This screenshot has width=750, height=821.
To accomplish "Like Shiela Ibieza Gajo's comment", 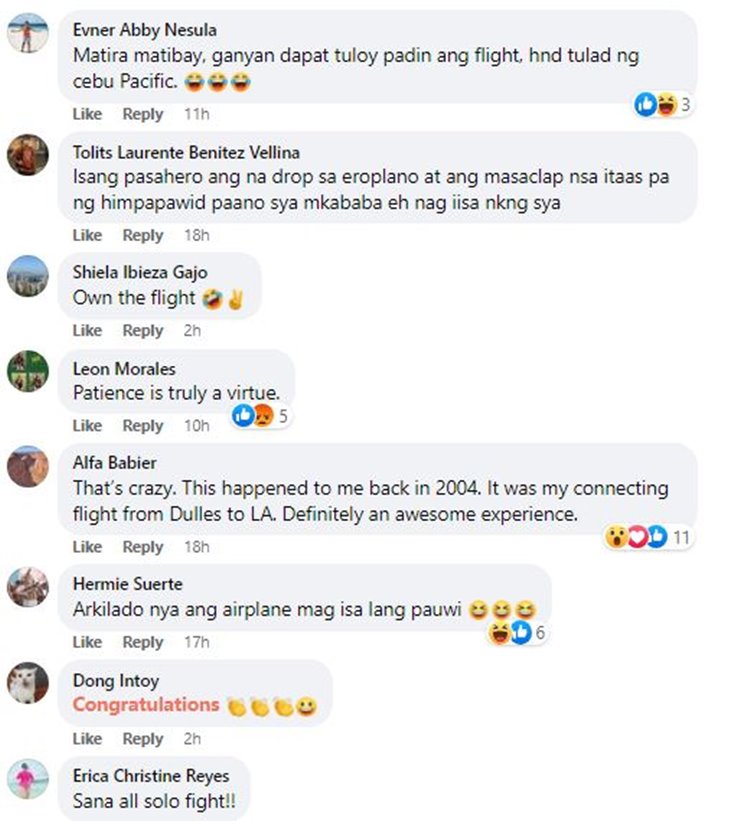I will [x=87, y=330].
